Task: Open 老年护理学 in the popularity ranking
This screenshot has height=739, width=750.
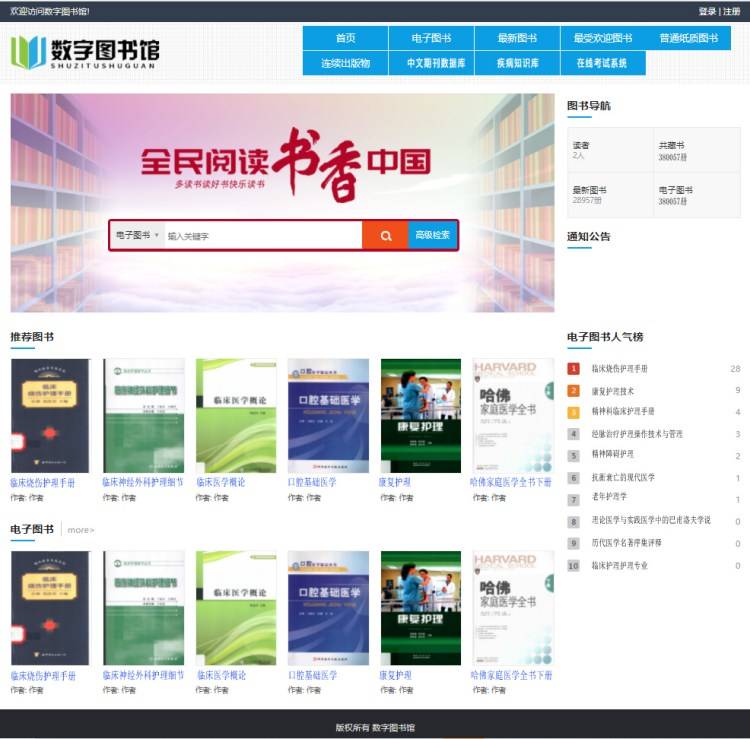Action: (x=609, y=496)
